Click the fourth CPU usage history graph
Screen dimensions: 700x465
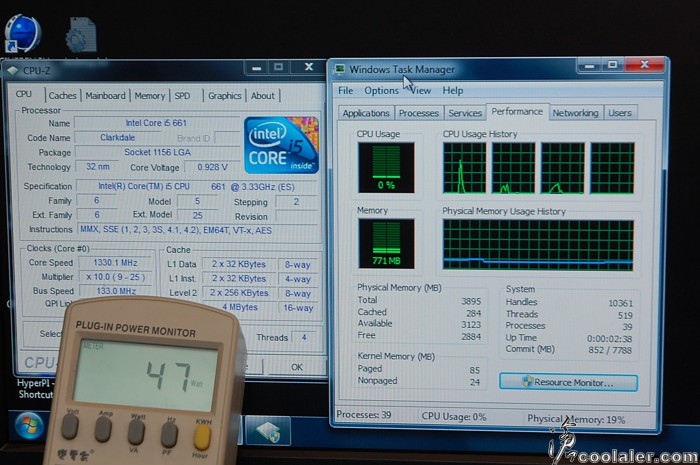coord(612,168)
